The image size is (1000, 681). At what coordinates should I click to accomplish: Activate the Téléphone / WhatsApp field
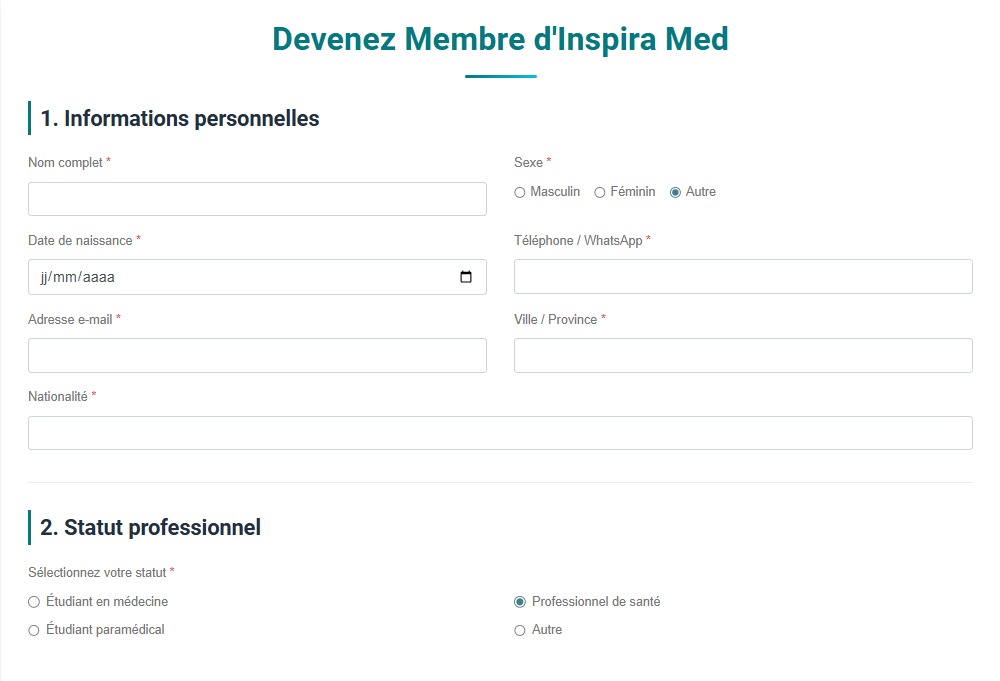click(740, 276)
